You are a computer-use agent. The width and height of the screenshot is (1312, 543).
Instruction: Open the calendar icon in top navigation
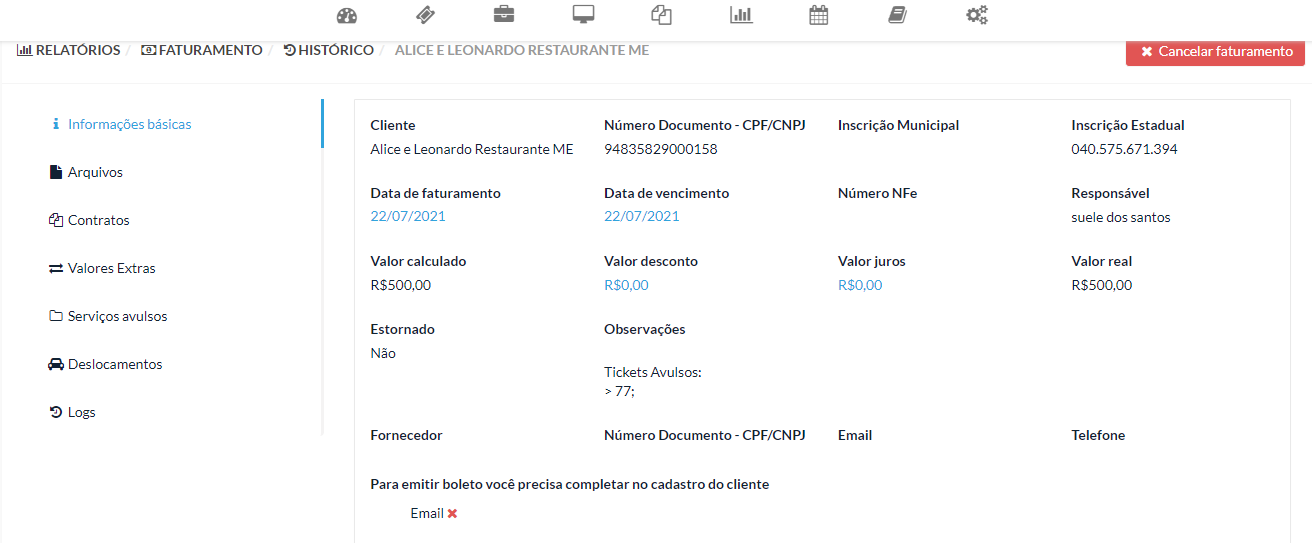[x=819, y=15]
